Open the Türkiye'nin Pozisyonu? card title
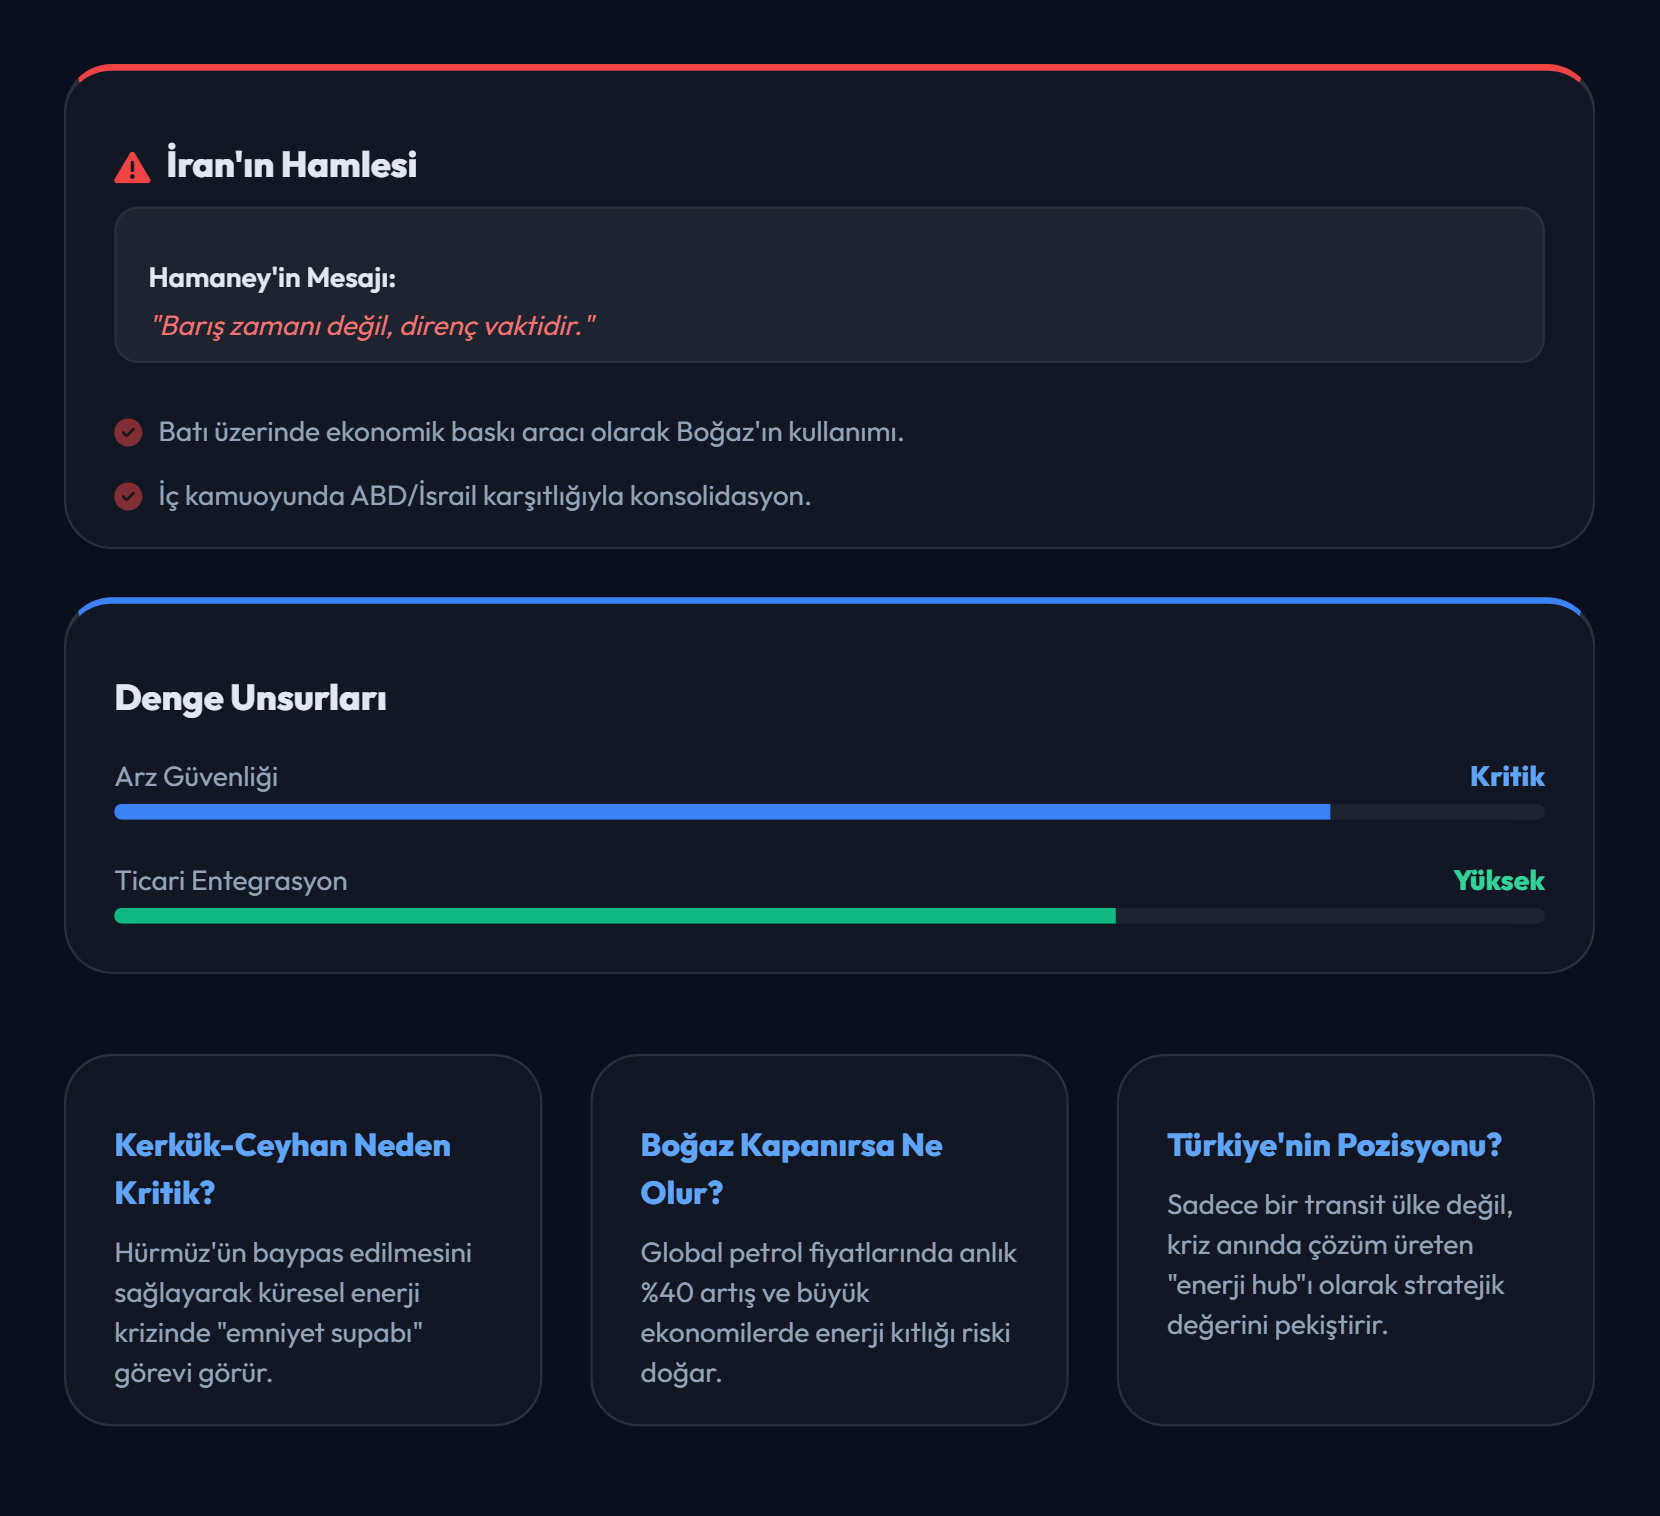The image size is (1660, 1516). (x=1334, y=1146)
